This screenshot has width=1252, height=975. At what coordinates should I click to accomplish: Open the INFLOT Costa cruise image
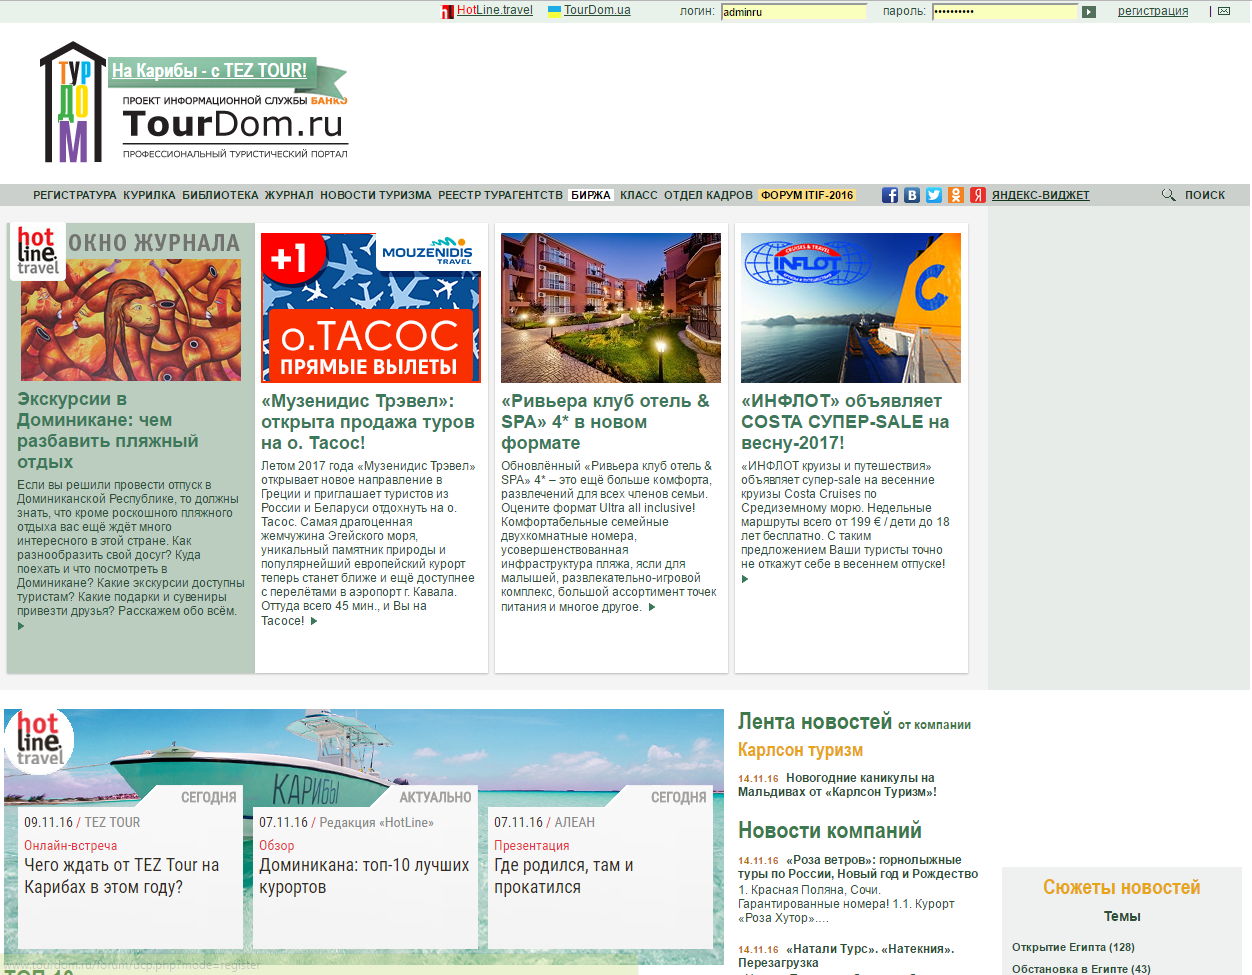[851, 308]
